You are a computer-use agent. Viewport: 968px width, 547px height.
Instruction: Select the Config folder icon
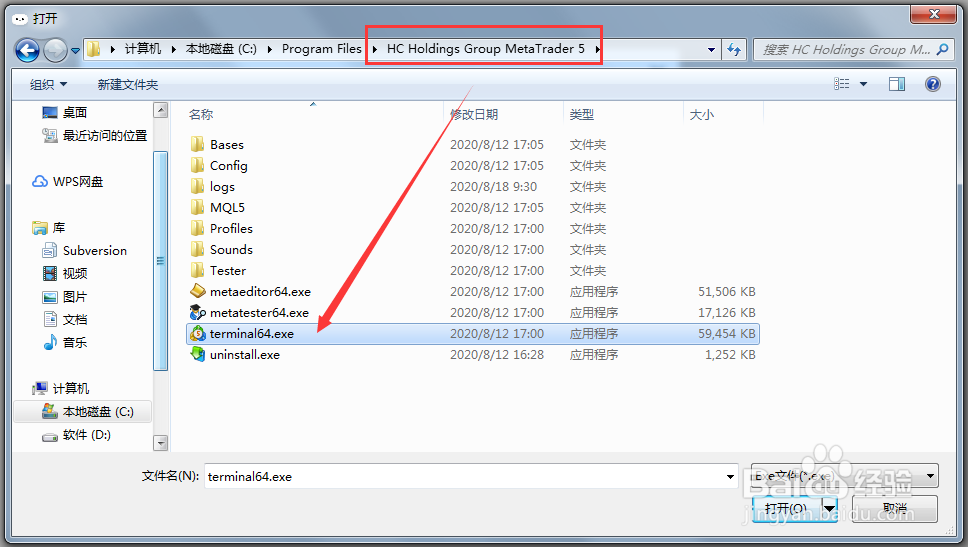click(x=198, y=165)
